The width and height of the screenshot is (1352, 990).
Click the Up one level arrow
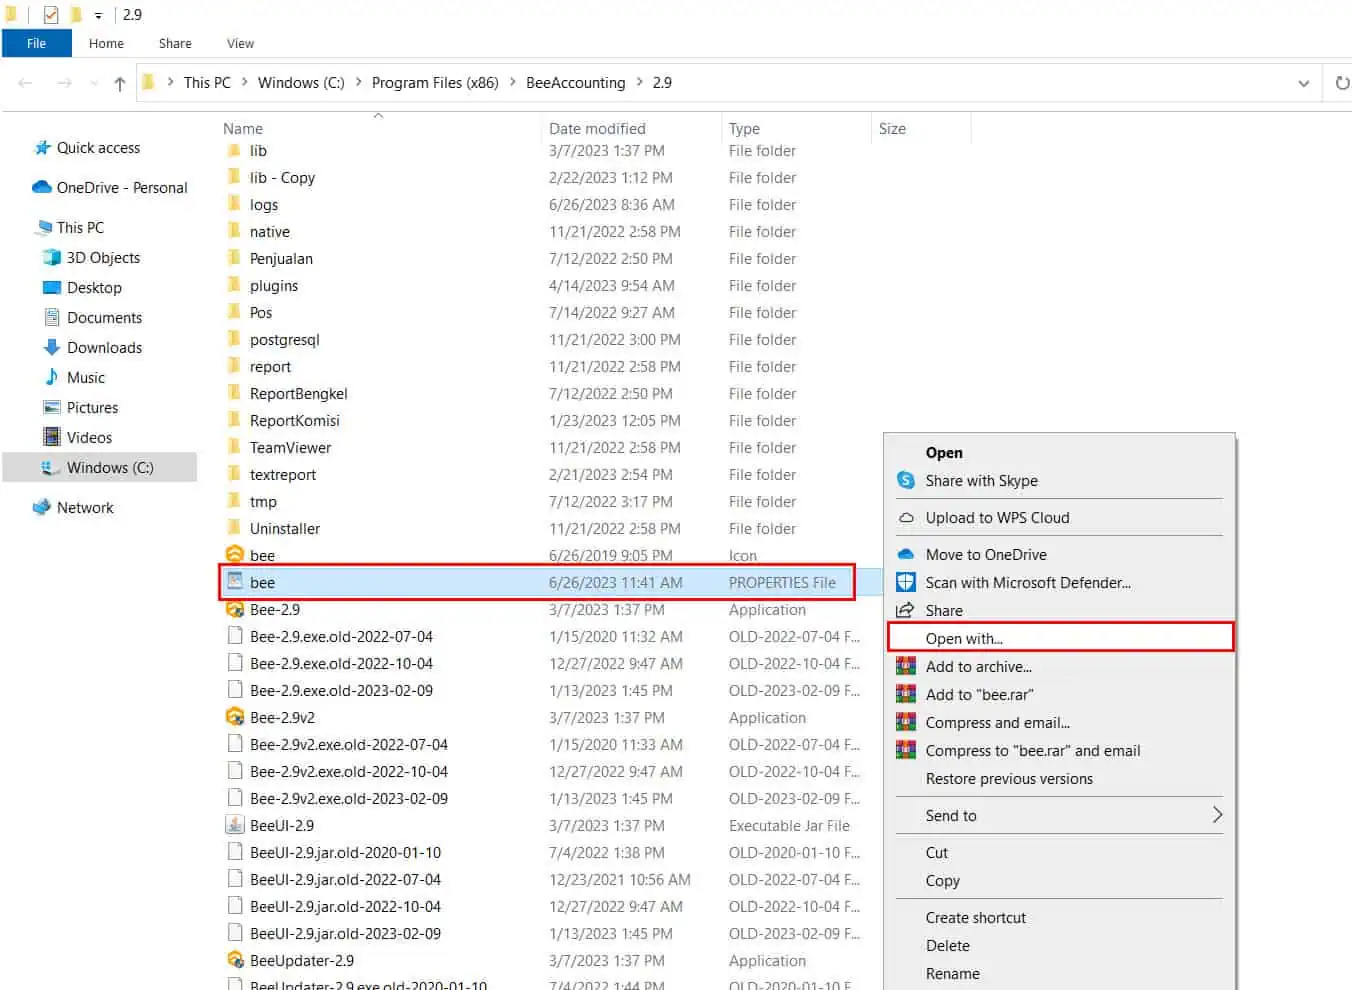click(120, 83)
